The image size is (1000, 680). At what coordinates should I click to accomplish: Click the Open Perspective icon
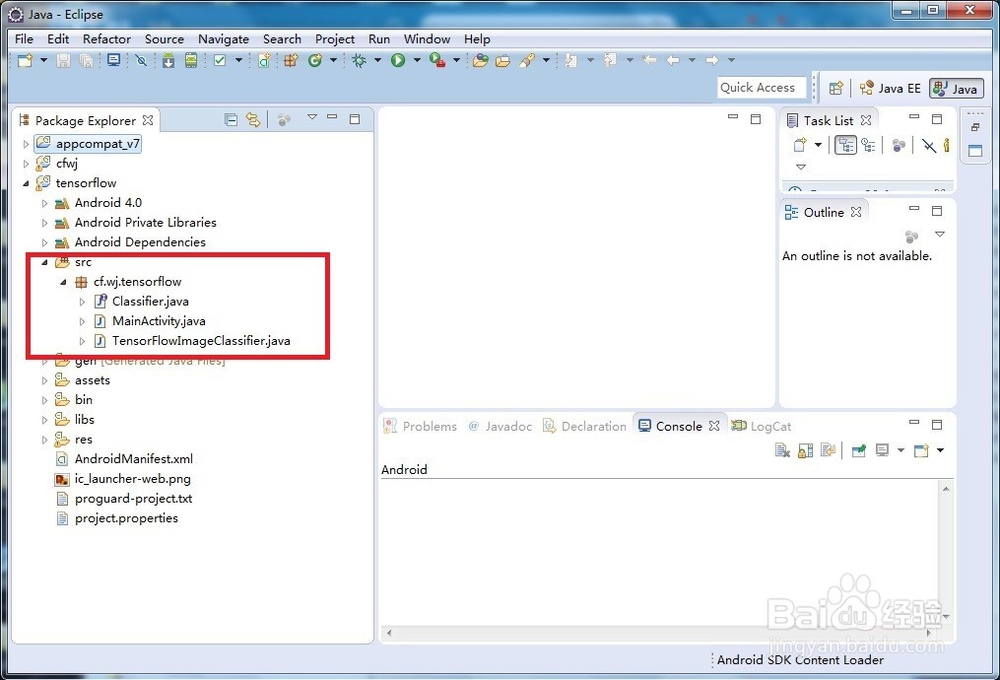point(836,88)
